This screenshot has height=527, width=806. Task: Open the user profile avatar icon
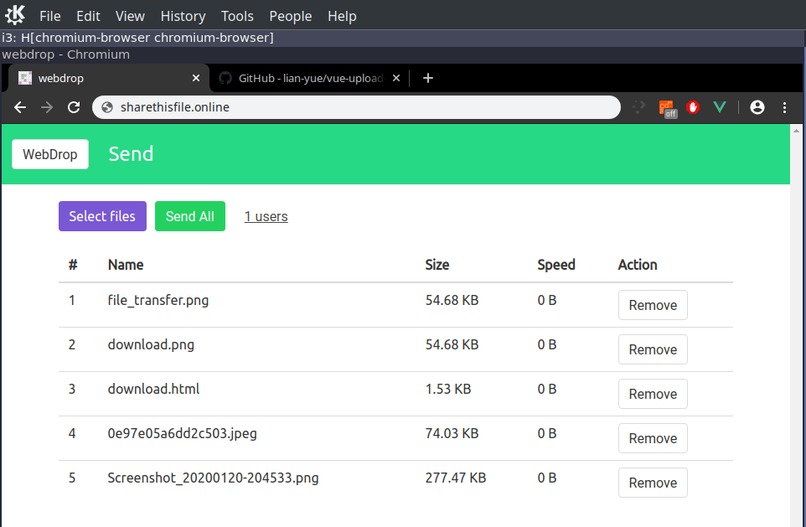[757, 107]
